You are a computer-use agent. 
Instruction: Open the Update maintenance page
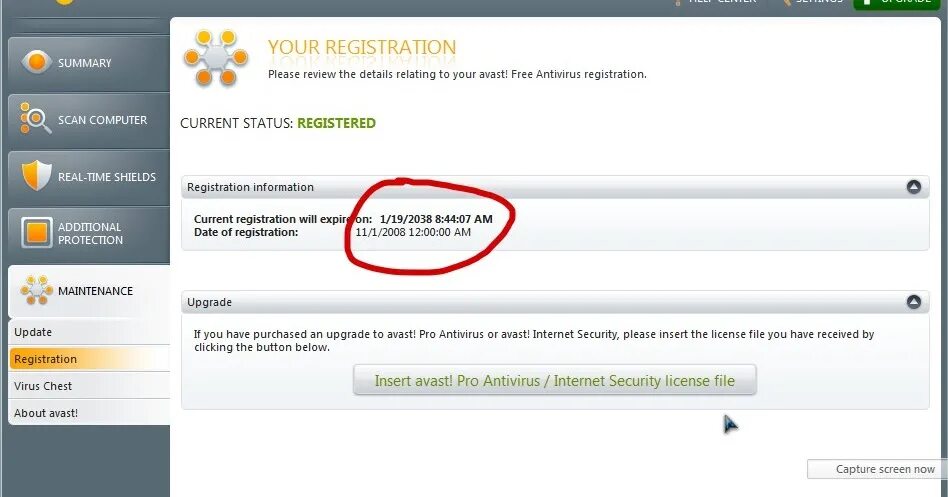click(x=34, y=332)
